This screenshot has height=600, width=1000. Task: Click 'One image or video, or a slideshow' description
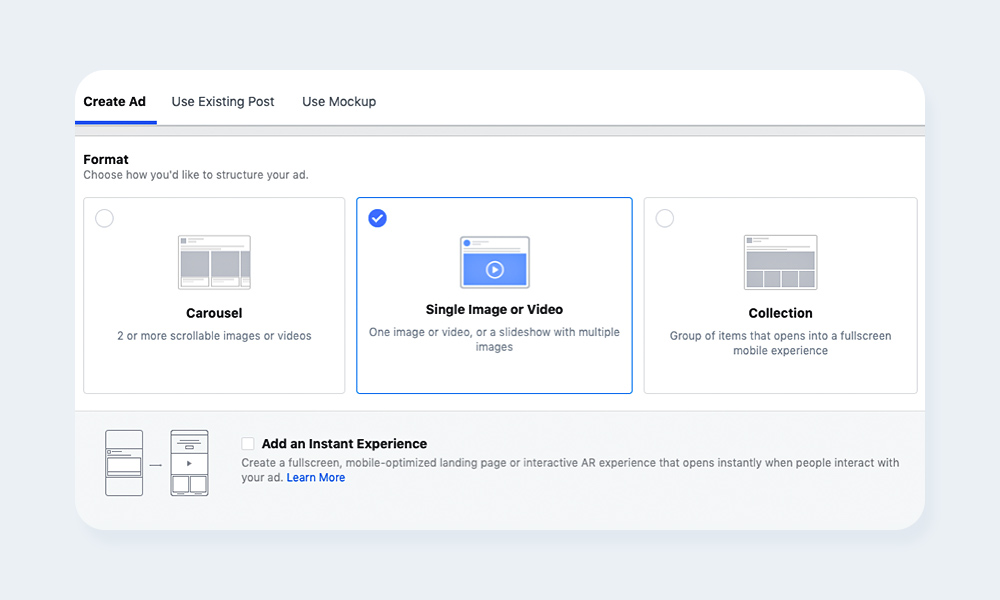pos(494,339)
